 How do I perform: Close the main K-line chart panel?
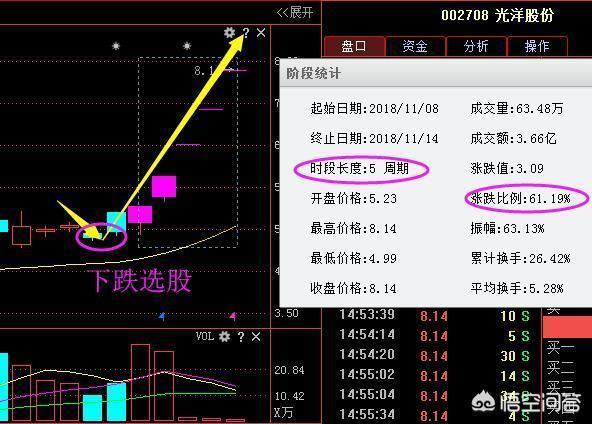(x=261, y=33)
